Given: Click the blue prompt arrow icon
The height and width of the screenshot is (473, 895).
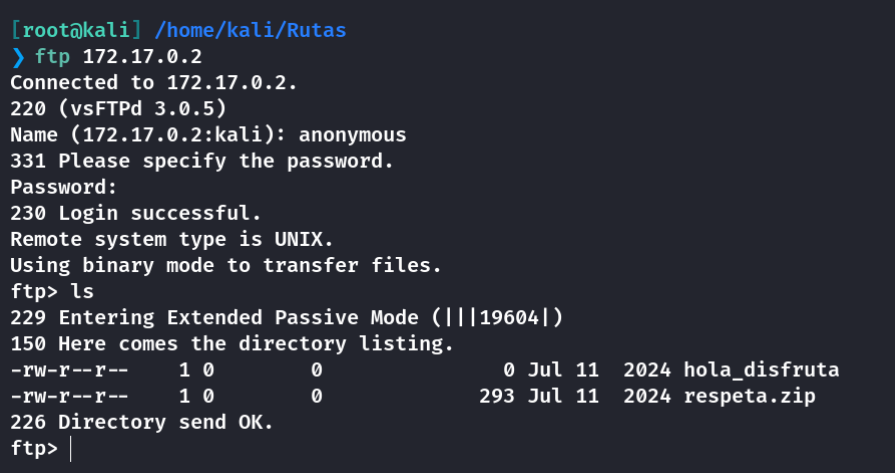Looking at the screenshot, I should pos(18,57).
